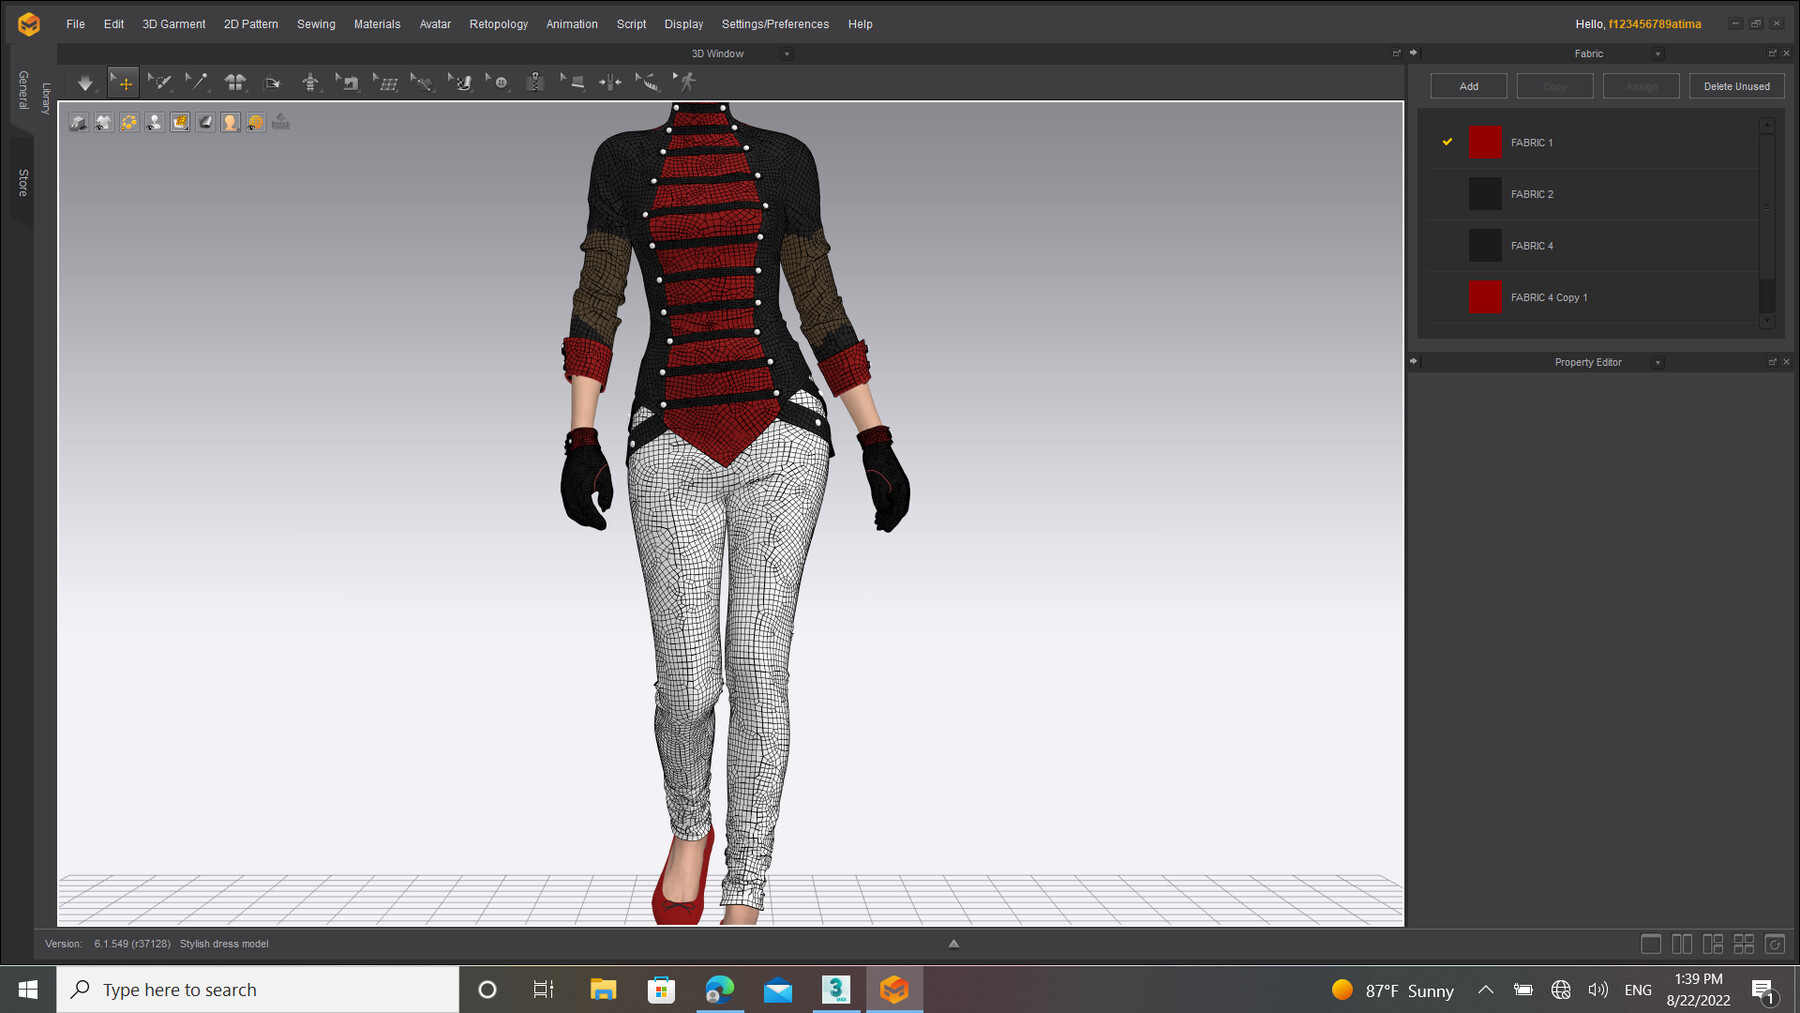Open the 3D Window panel dropdown
The image size is (1800, 1013).
point(787,53)
